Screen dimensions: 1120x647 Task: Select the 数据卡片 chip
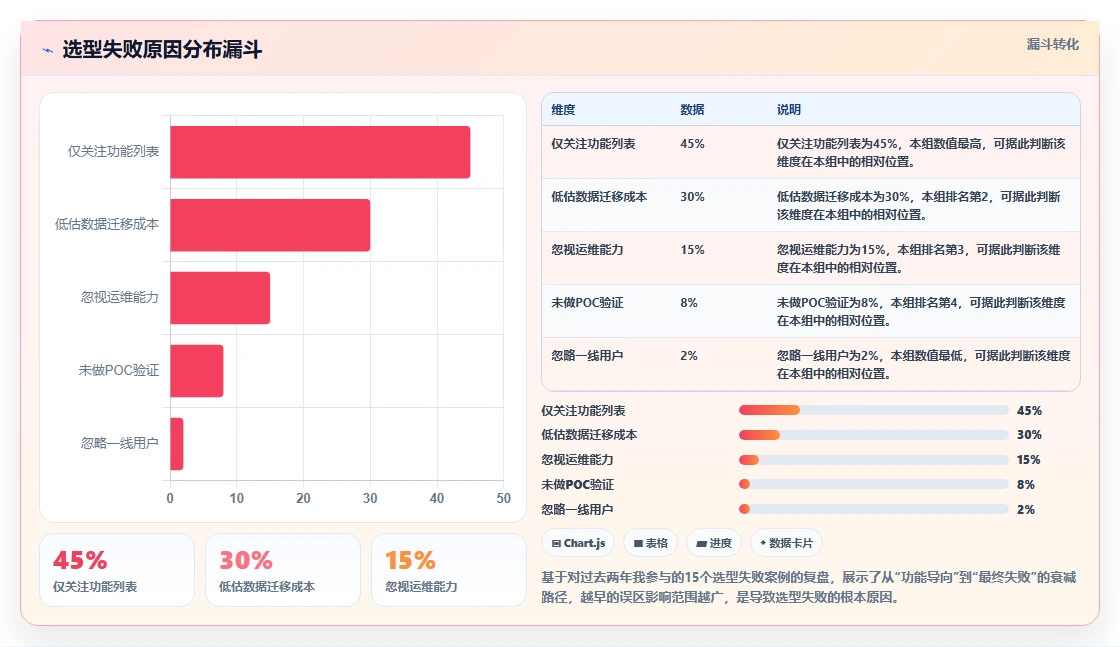(786, 543)
